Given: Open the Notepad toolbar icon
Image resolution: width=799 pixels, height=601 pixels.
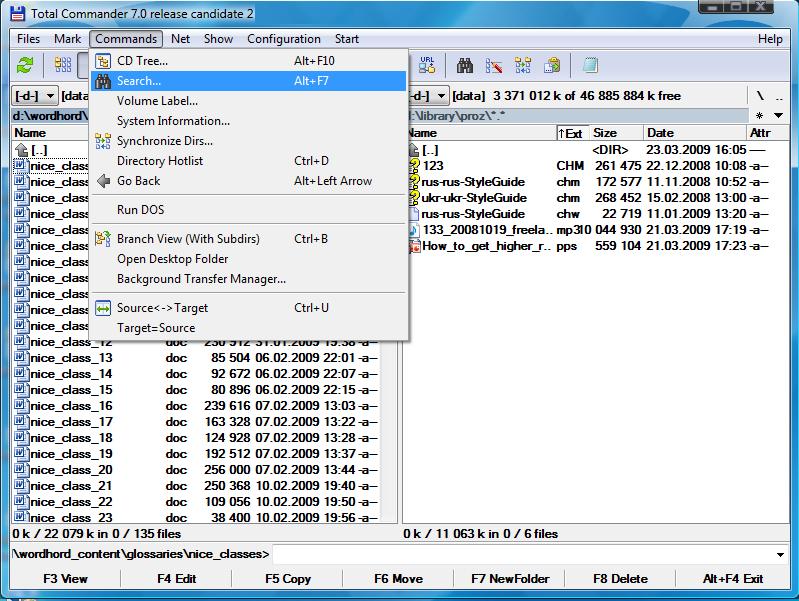Looking at the screenshot, I should pyautogui.click(x=590, y=65).
